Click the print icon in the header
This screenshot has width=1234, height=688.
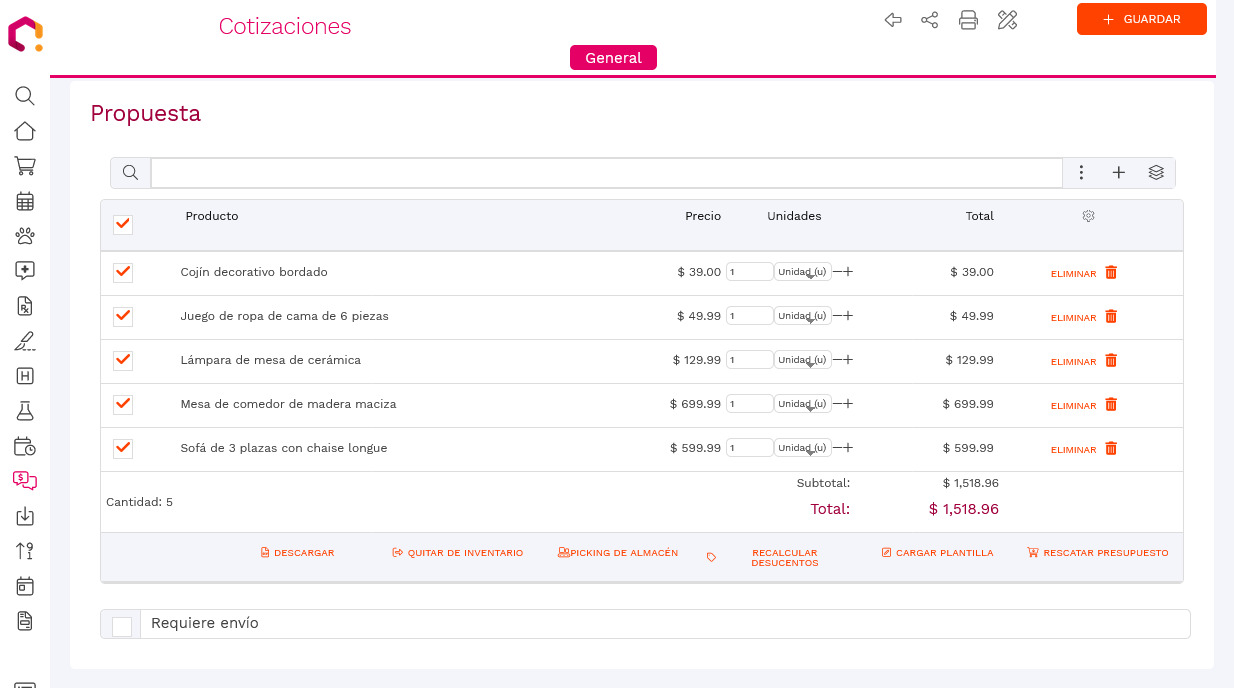(x=968, y=19)
